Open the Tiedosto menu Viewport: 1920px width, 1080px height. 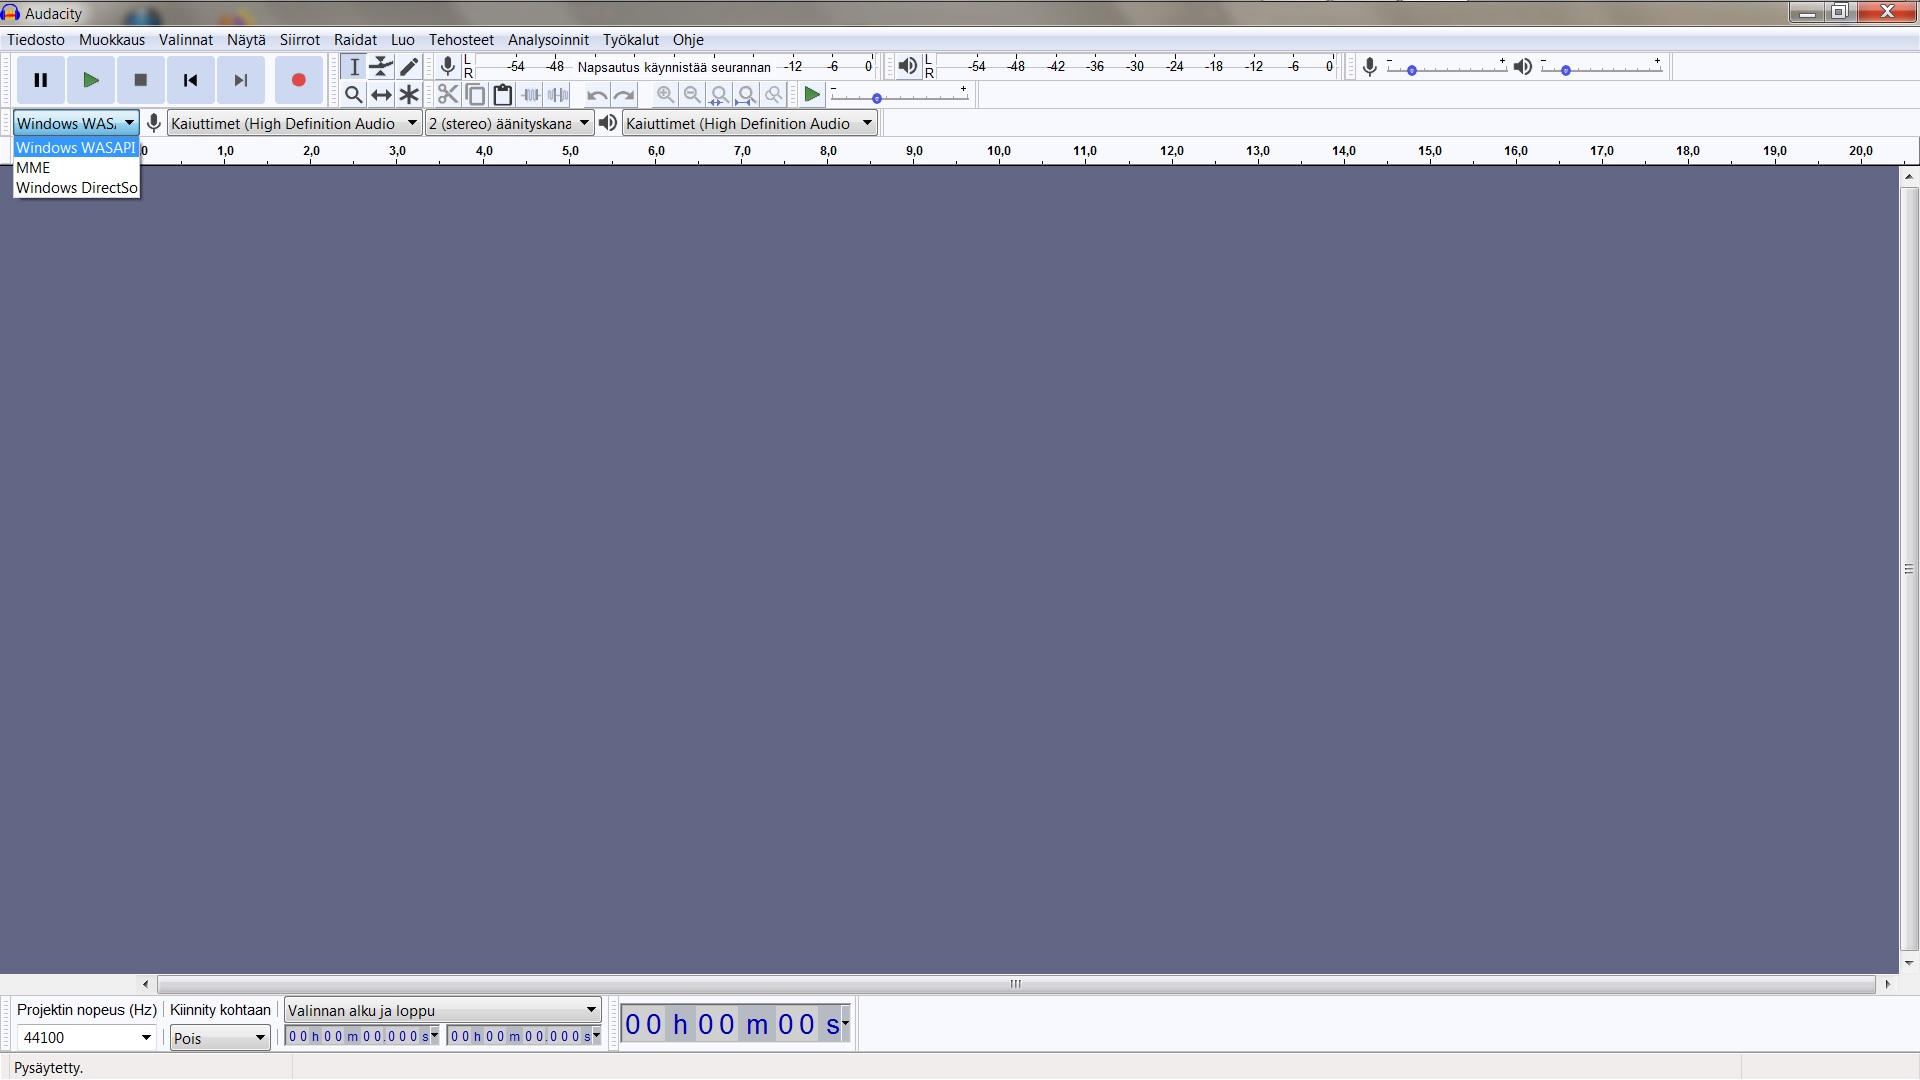pyautogui.click(x=36, y=40)
